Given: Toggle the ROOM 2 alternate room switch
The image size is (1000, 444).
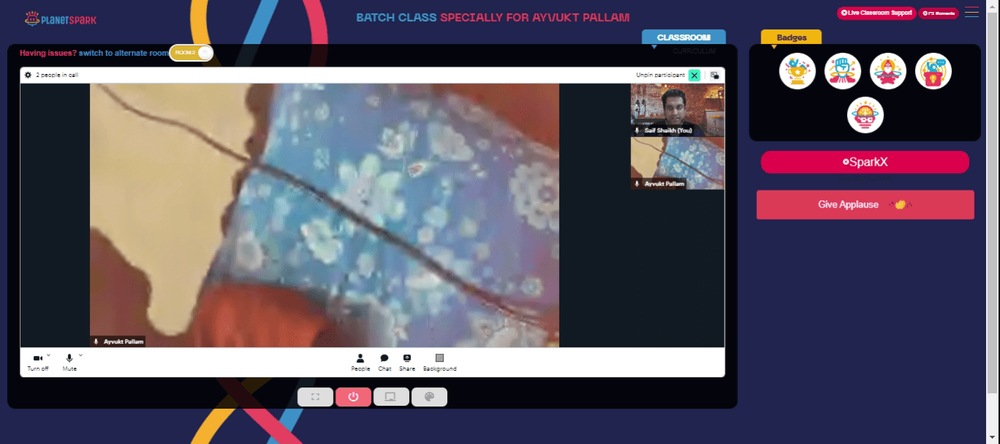Looking at the screenshot, I should pyautogui.click(x=191, y=52).
